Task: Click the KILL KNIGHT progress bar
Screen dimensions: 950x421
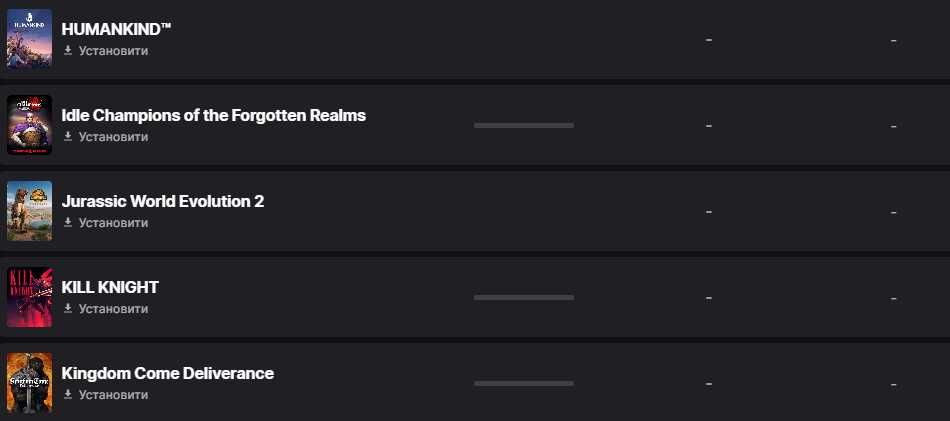Action: (524, 297)
